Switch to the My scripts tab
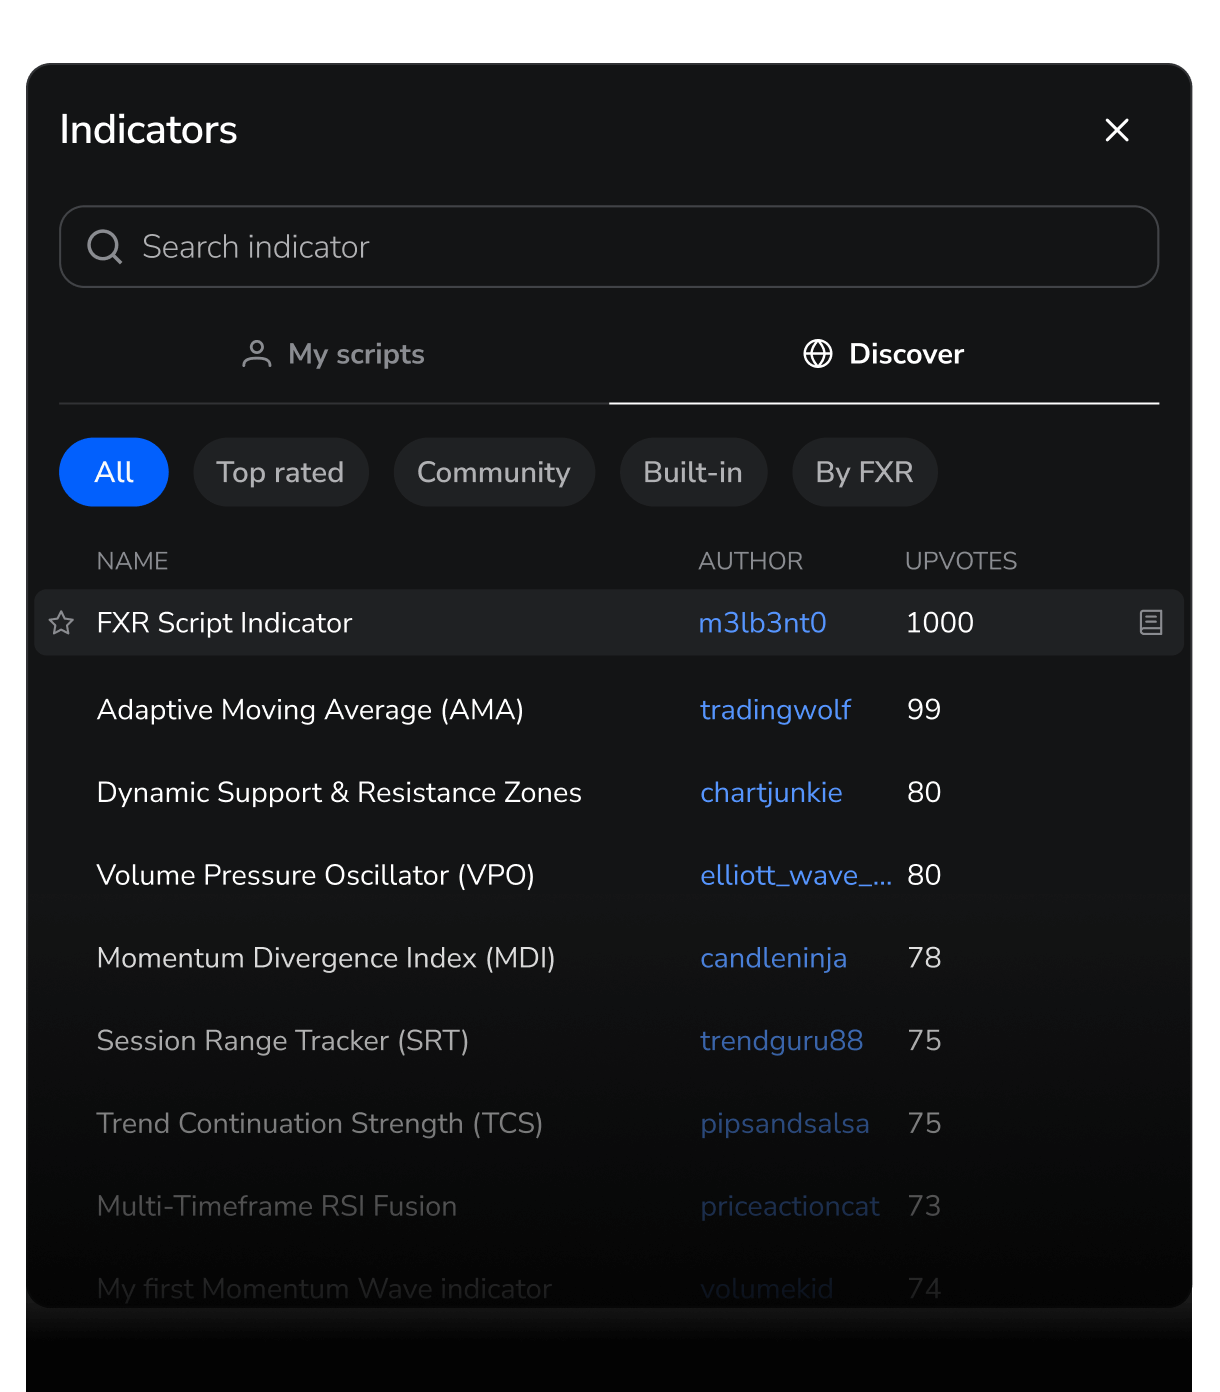The width and height of the screenshot is (1220, 1392). (334, 354)
